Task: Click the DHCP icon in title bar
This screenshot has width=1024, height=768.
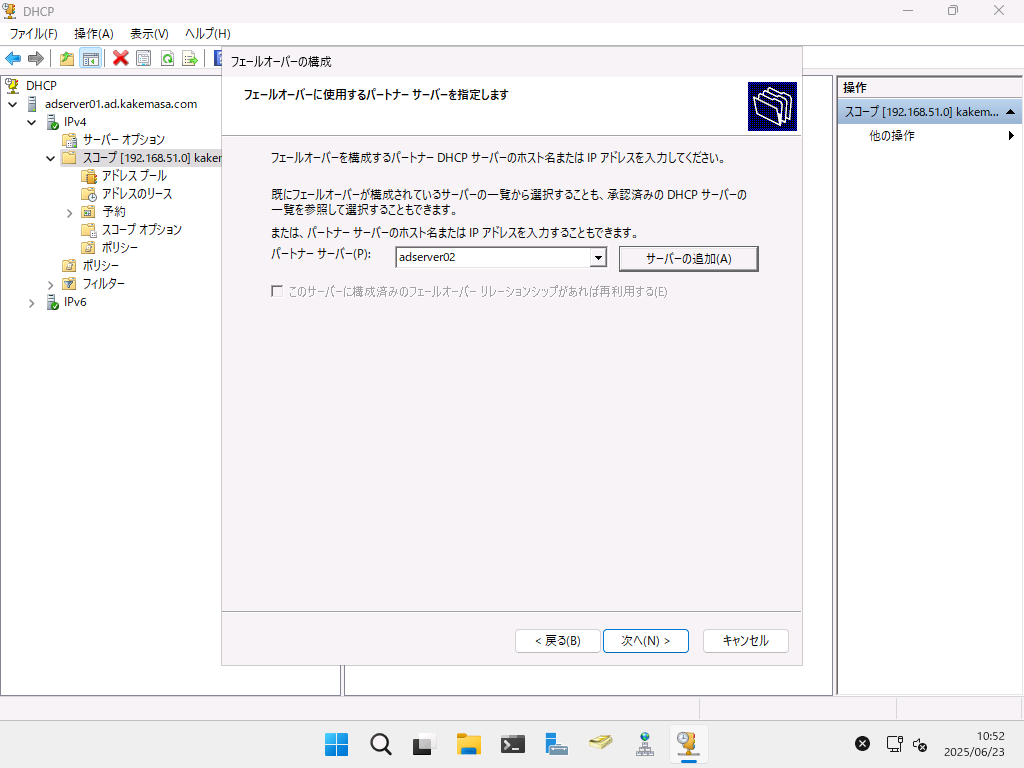Action: pyautogui.click(x=10, y=10)
